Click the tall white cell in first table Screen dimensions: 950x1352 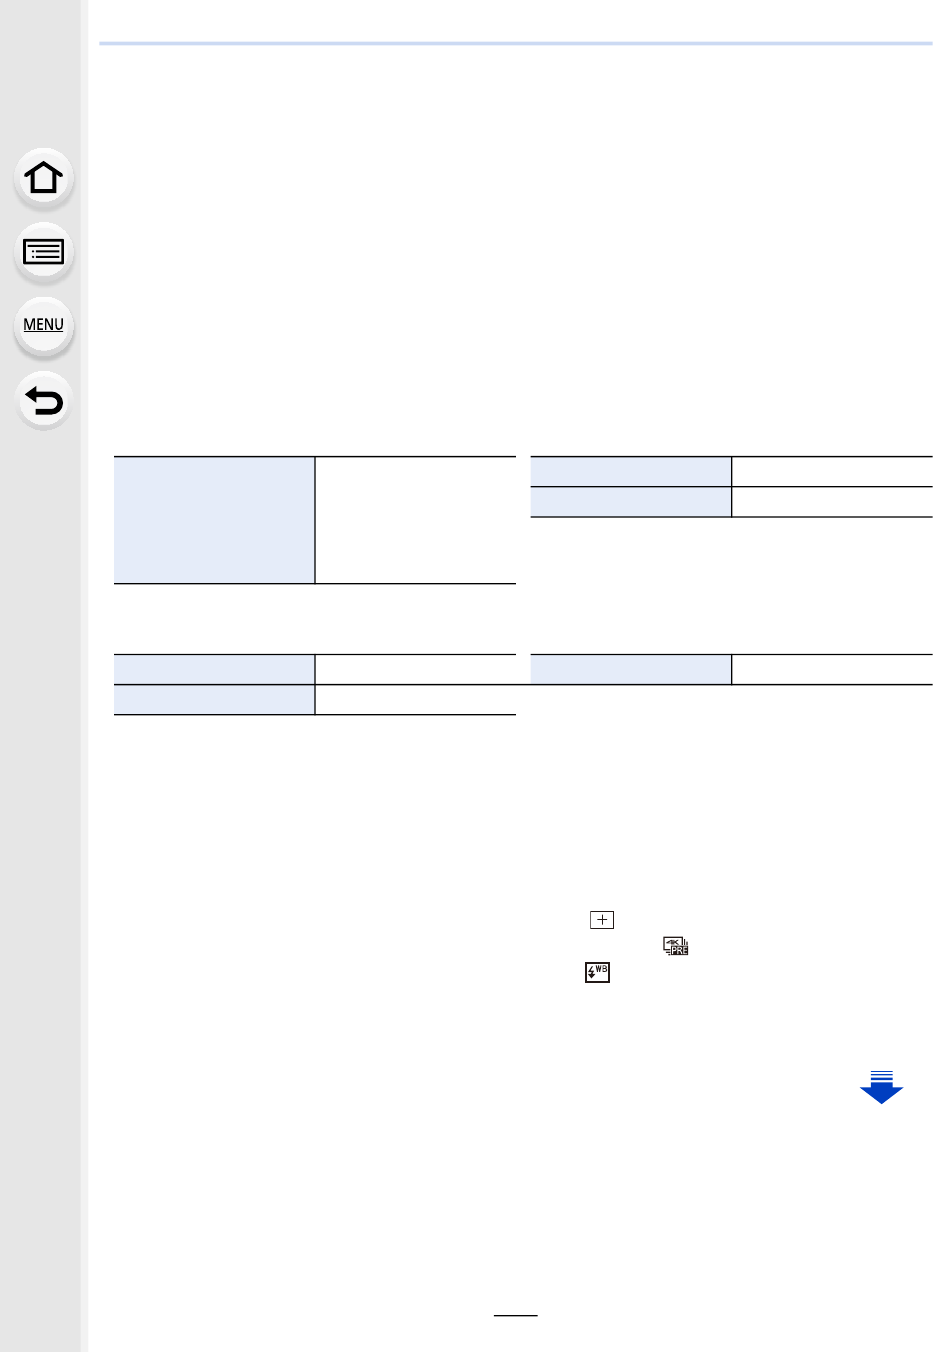pyautogui.click(x=416, y=520)
